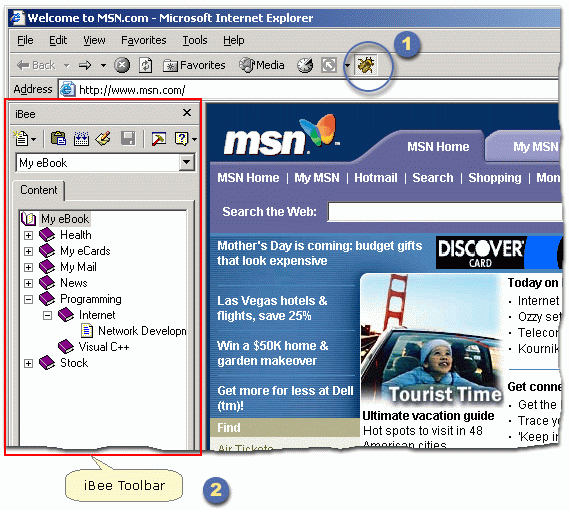The width and height of the screenshot is (570, 510).
Task: Click the iBee edit pencil icon
Action: point(103,138)
